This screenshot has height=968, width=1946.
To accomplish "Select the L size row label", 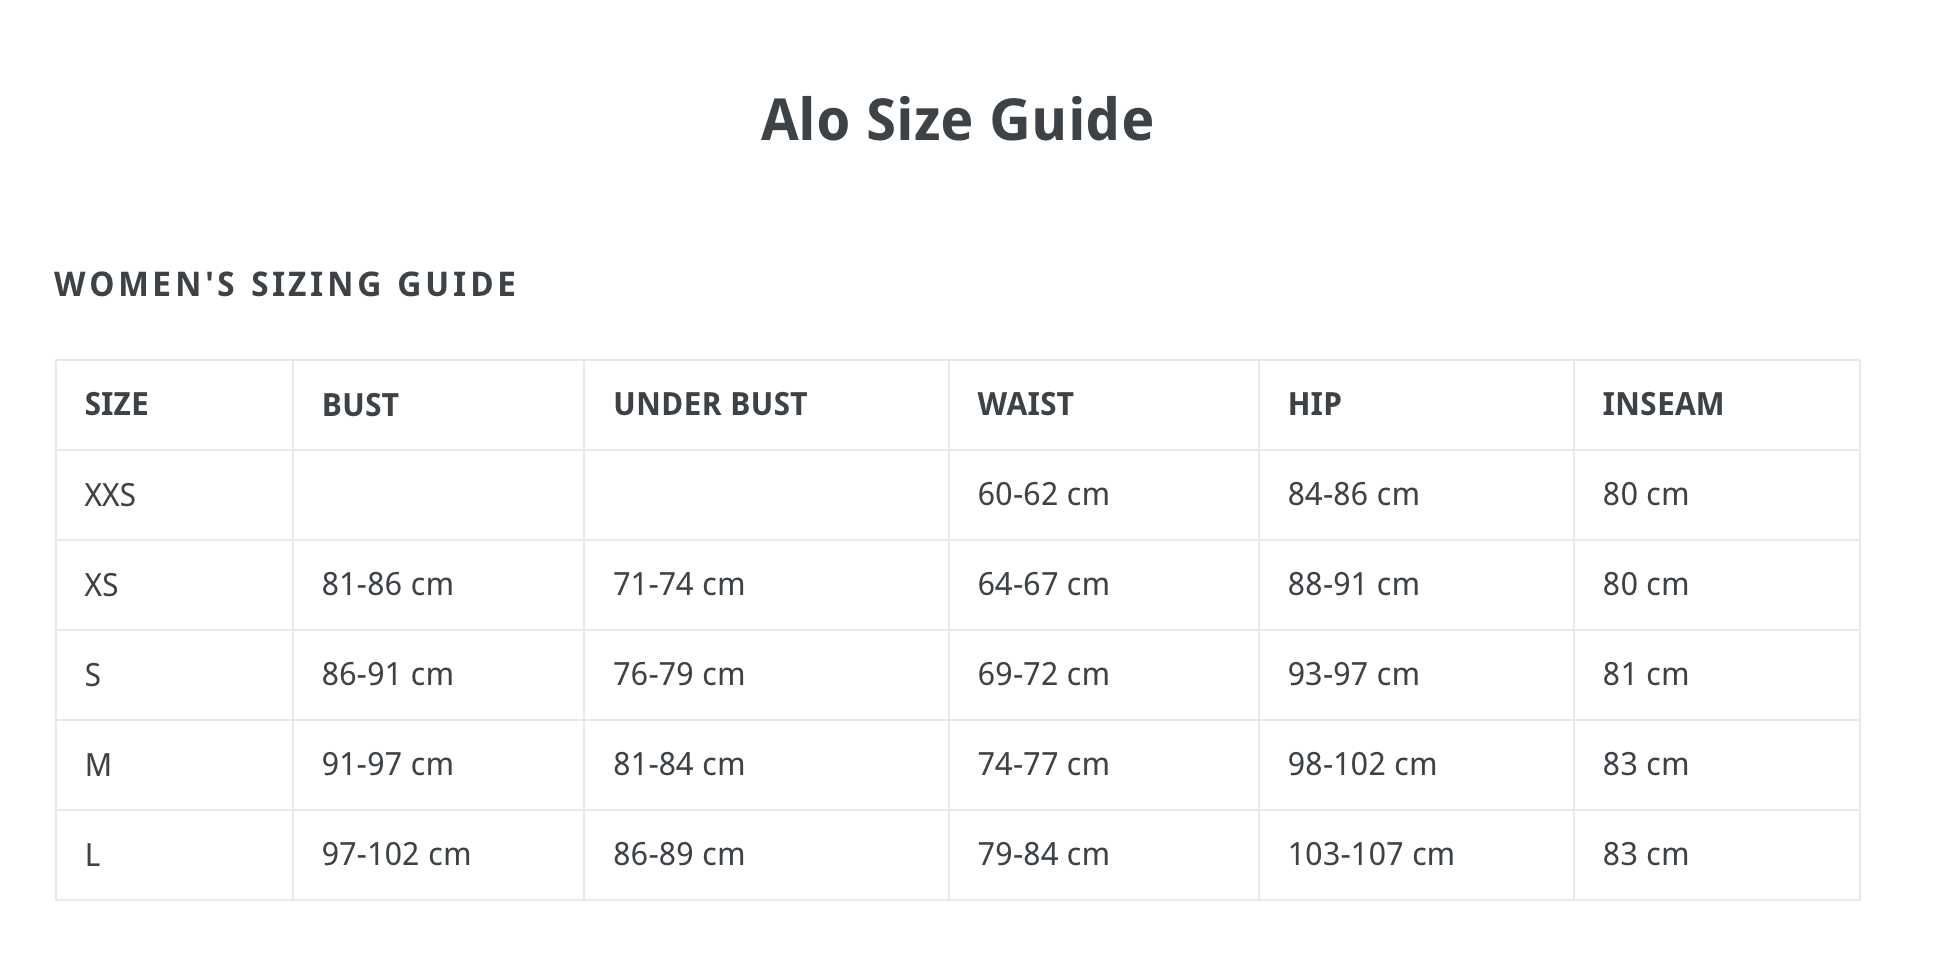I will click(92, 855).
